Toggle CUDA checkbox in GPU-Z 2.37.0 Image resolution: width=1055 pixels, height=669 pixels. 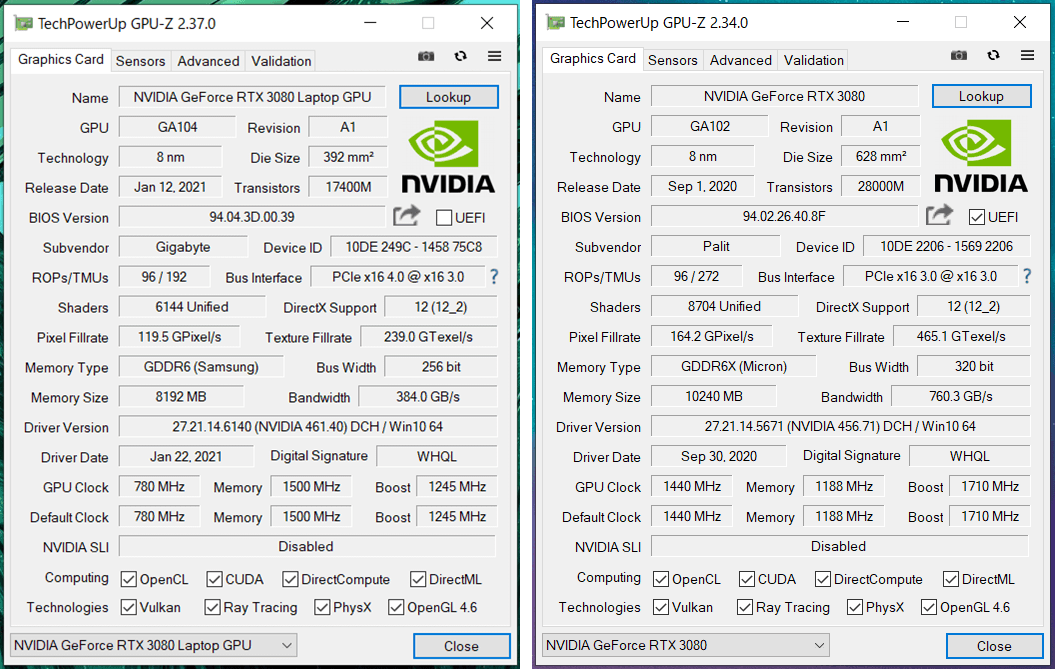[215, 579]
